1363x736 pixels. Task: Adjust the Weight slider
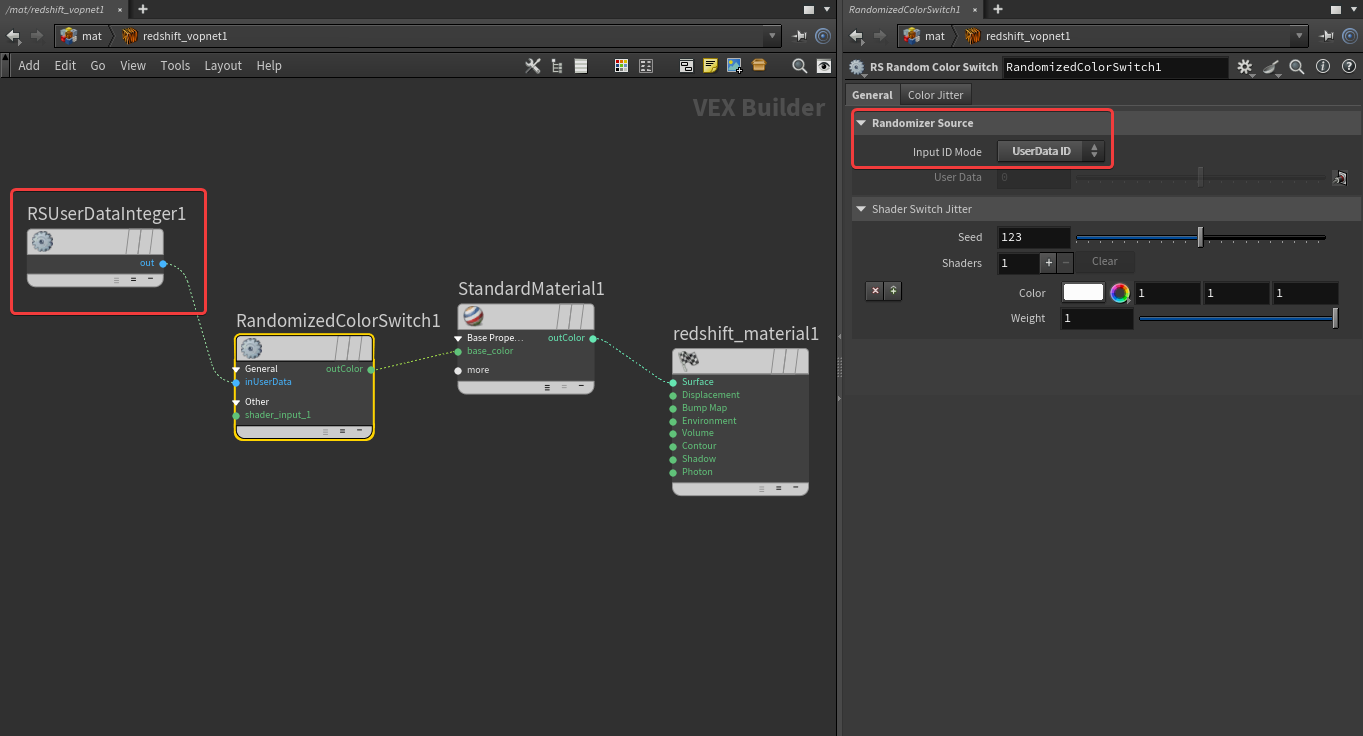click(1238, 318)
